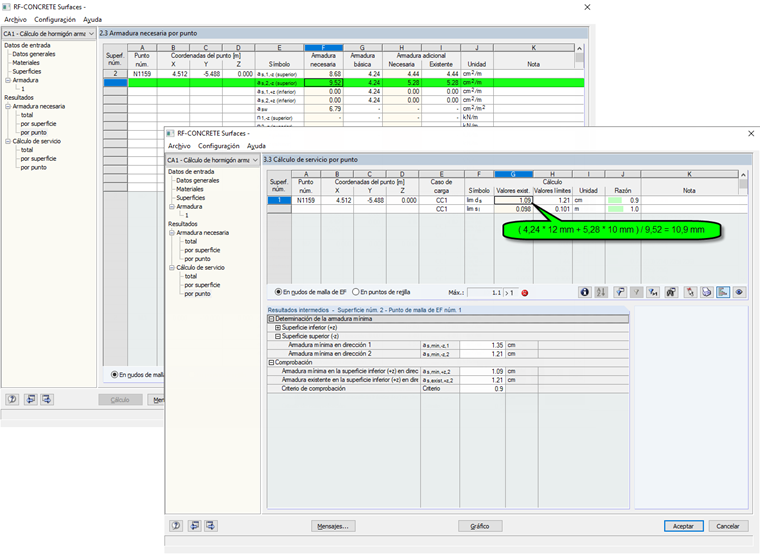The width and height of the screenshot is (760, 554).
Task: Click the pick-in-graphic cursor icon
Action: pos(690,292)
